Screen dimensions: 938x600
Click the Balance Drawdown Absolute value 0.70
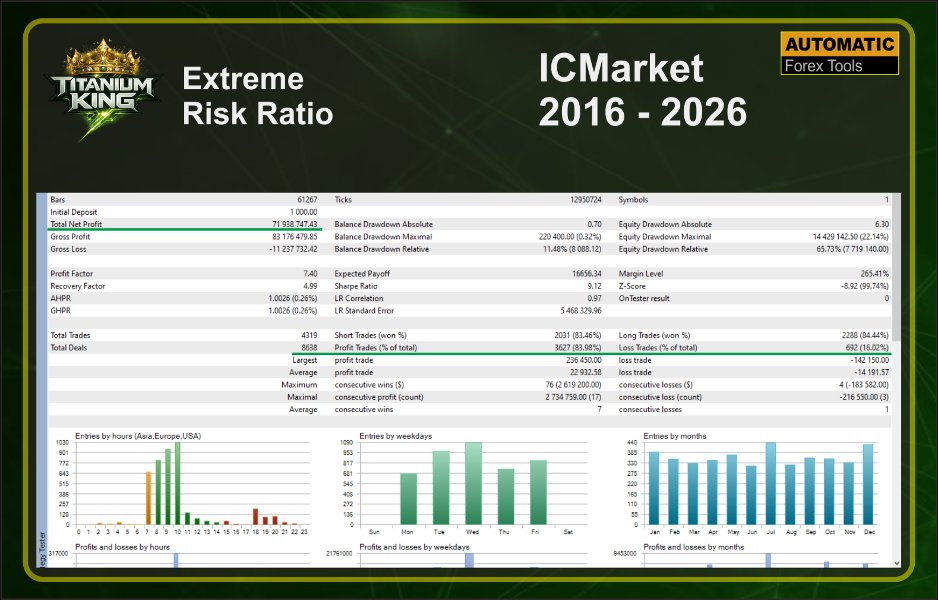tap(594, 224)
